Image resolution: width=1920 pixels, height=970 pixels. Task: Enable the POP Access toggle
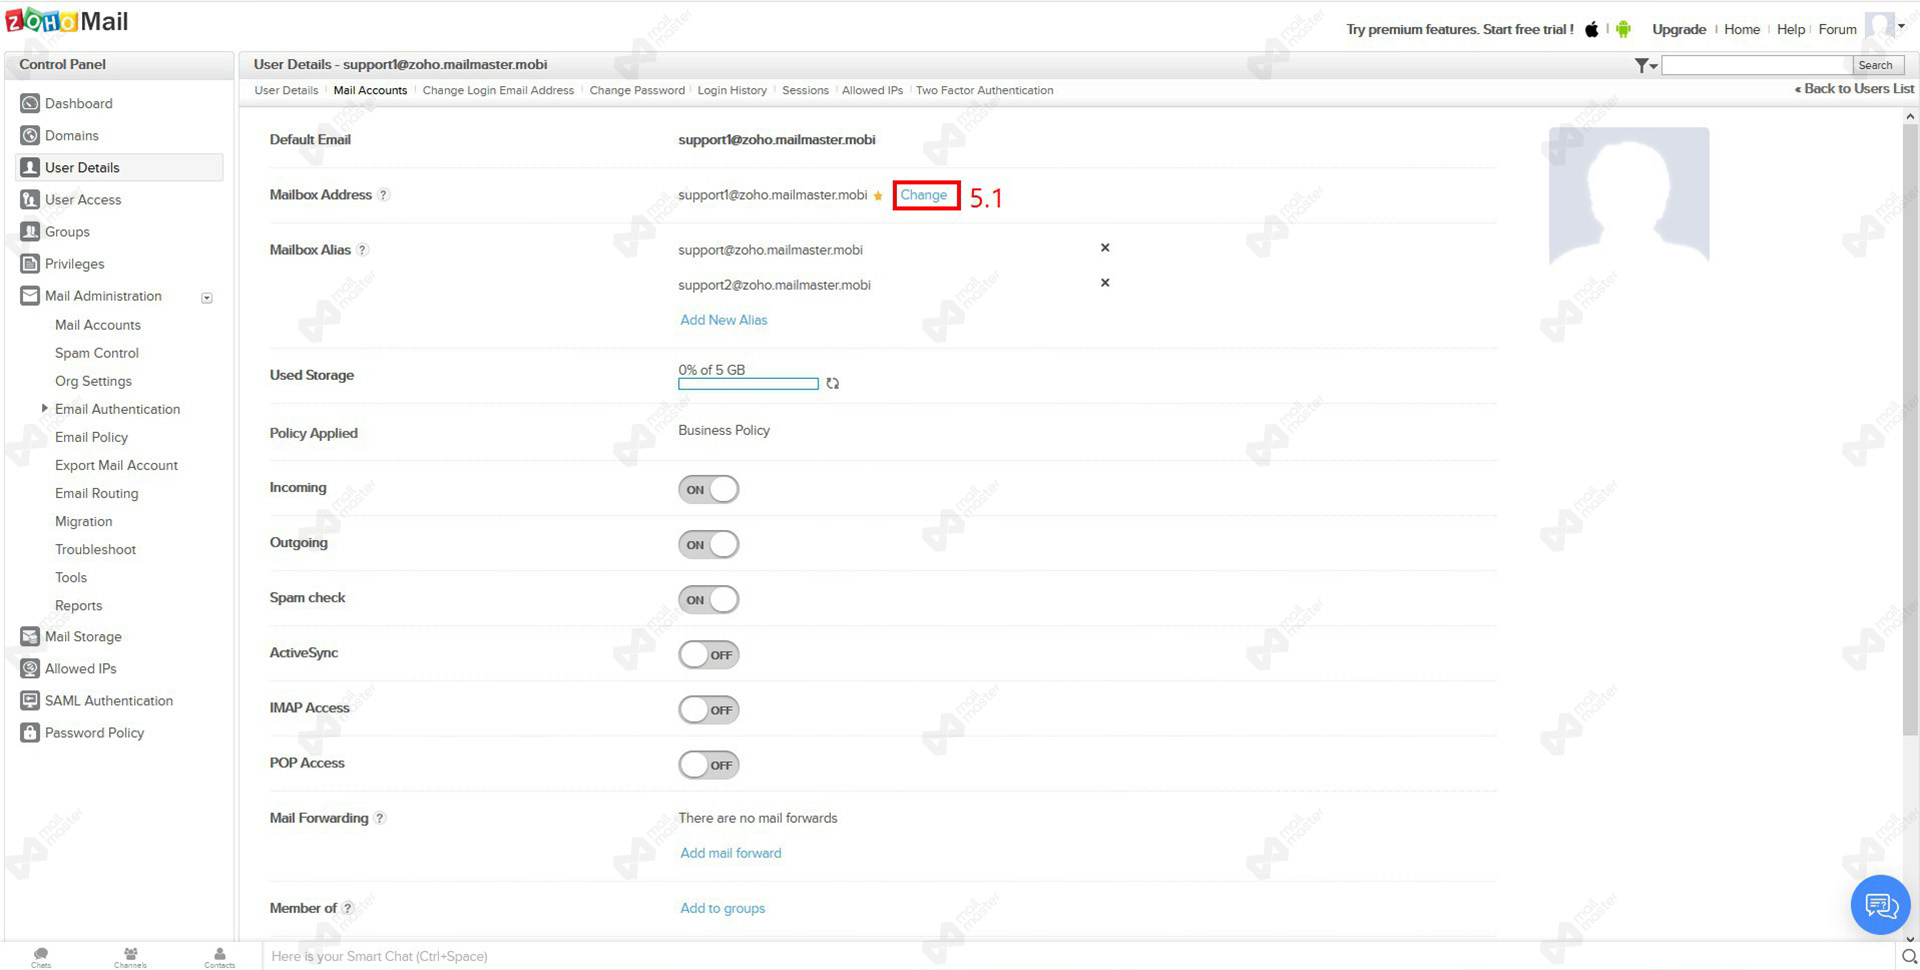[x=709, y=764]
